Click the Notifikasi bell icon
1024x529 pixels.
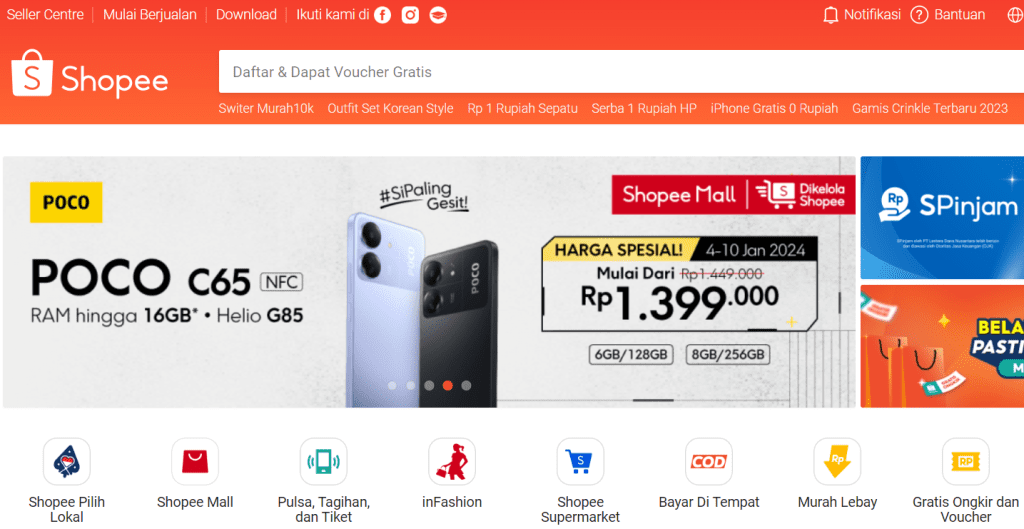[831, 15]
